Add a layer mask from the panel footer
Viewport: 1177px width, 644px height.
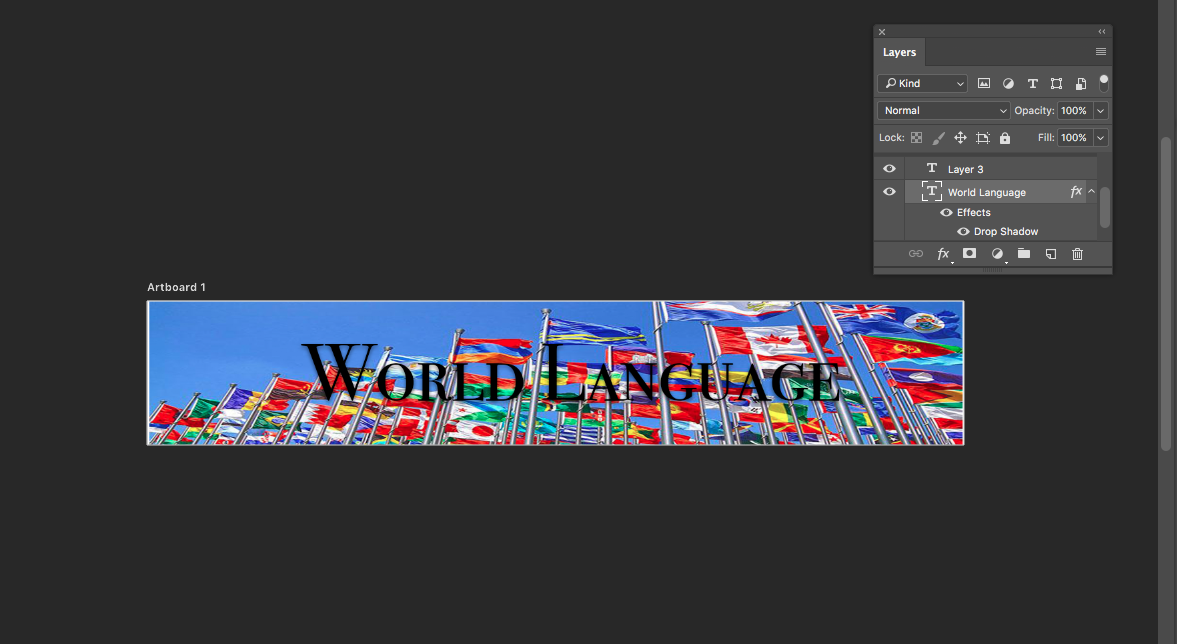point(969,254)
